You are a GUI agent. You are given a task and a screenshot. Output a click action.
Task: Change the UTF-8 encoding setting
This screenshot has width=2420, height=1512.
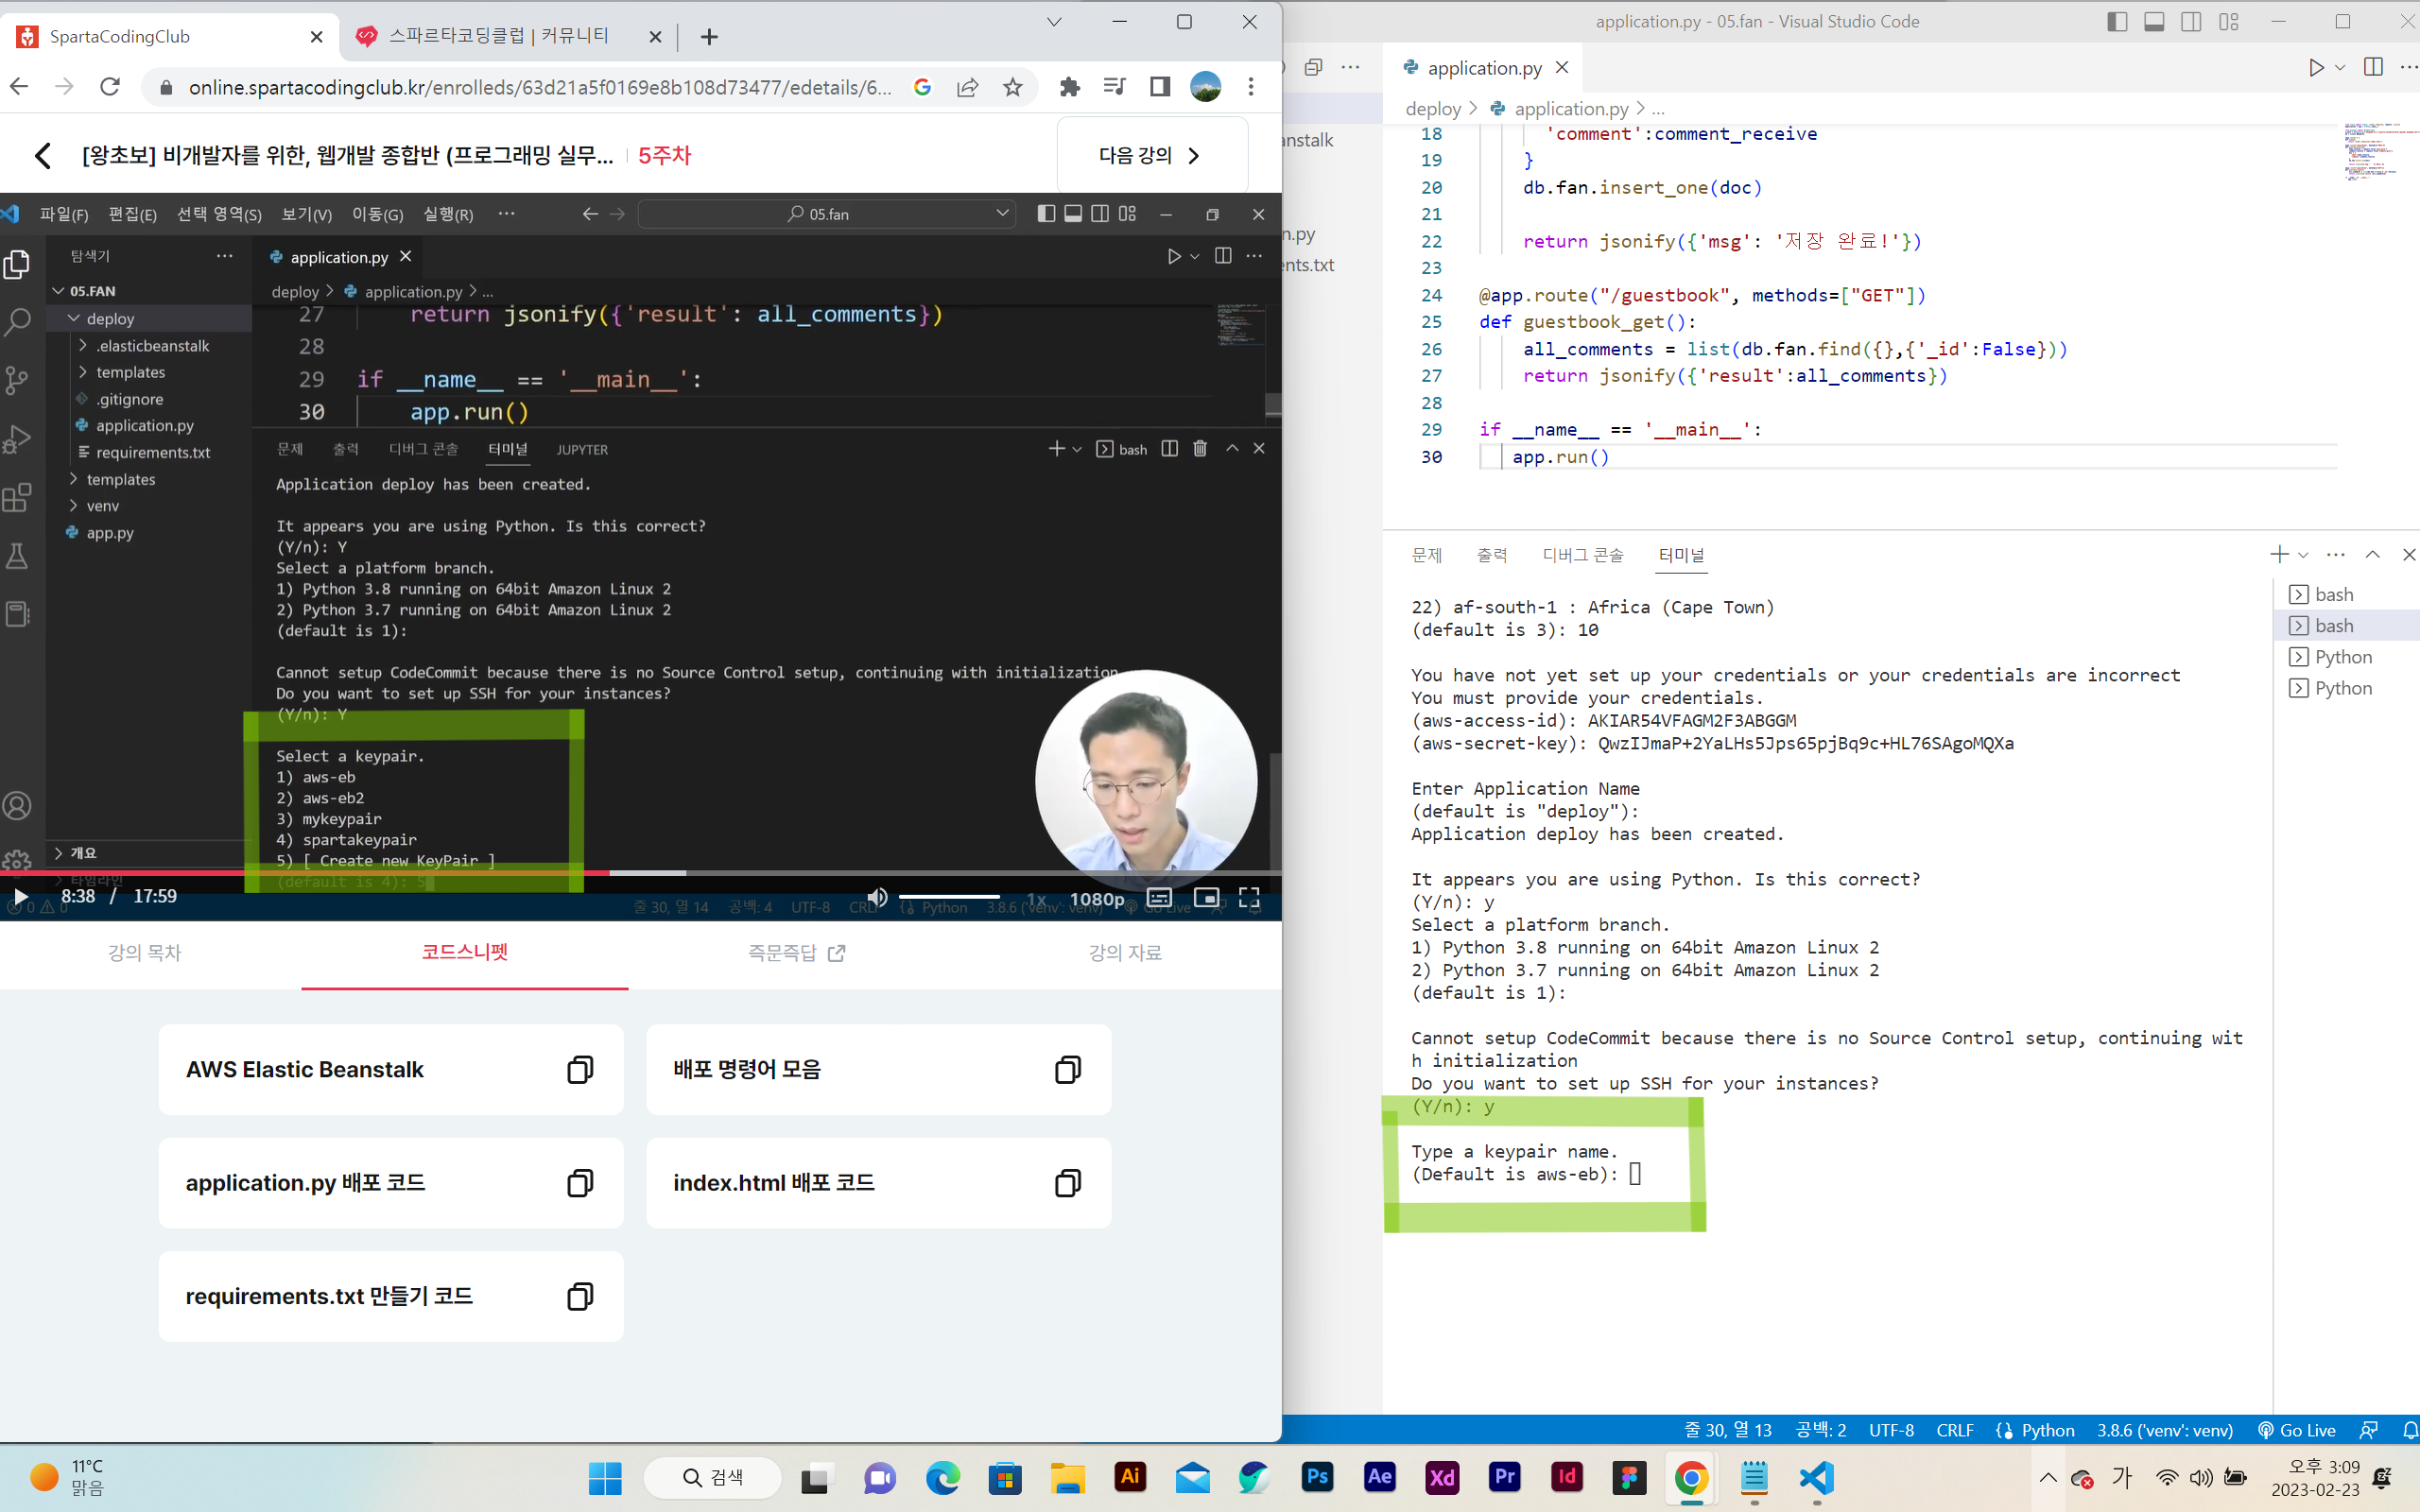coord(1891,1430)
